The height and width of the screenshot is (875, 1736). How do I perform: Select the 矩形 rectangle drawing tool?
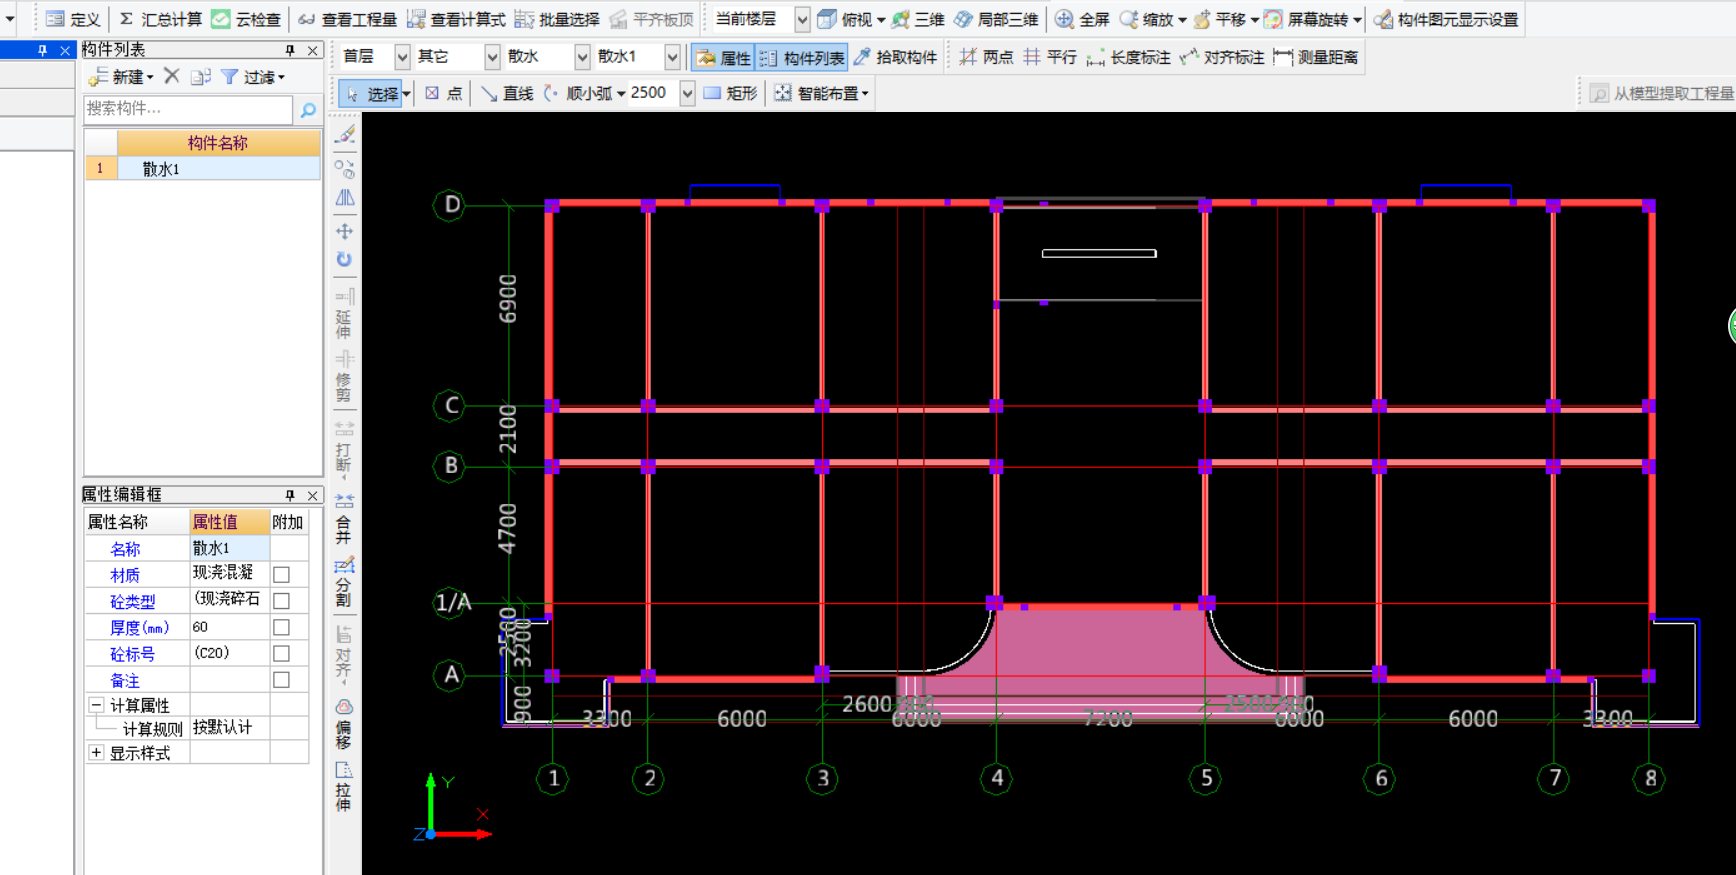point(730,93)
